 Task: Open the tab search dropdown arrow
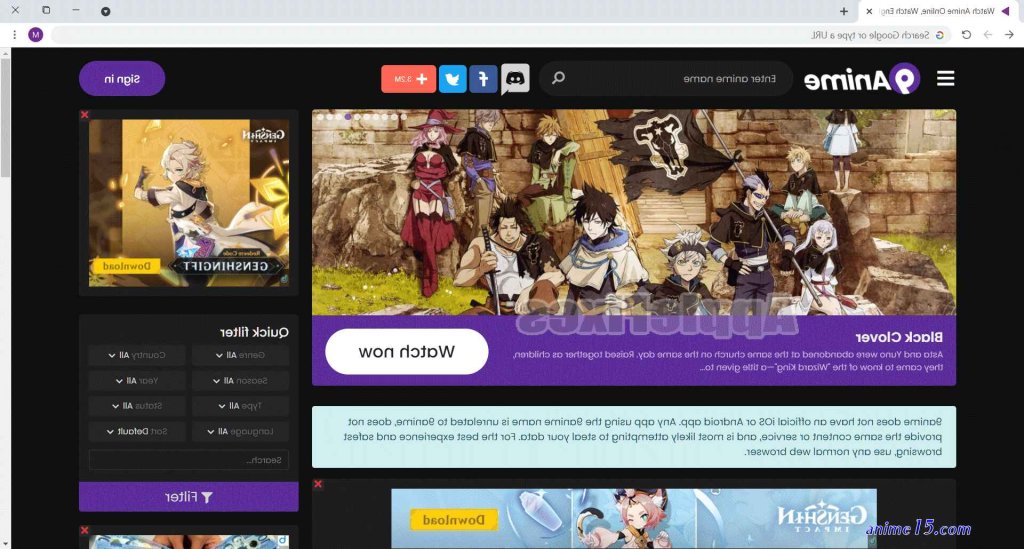coord(105,11)
